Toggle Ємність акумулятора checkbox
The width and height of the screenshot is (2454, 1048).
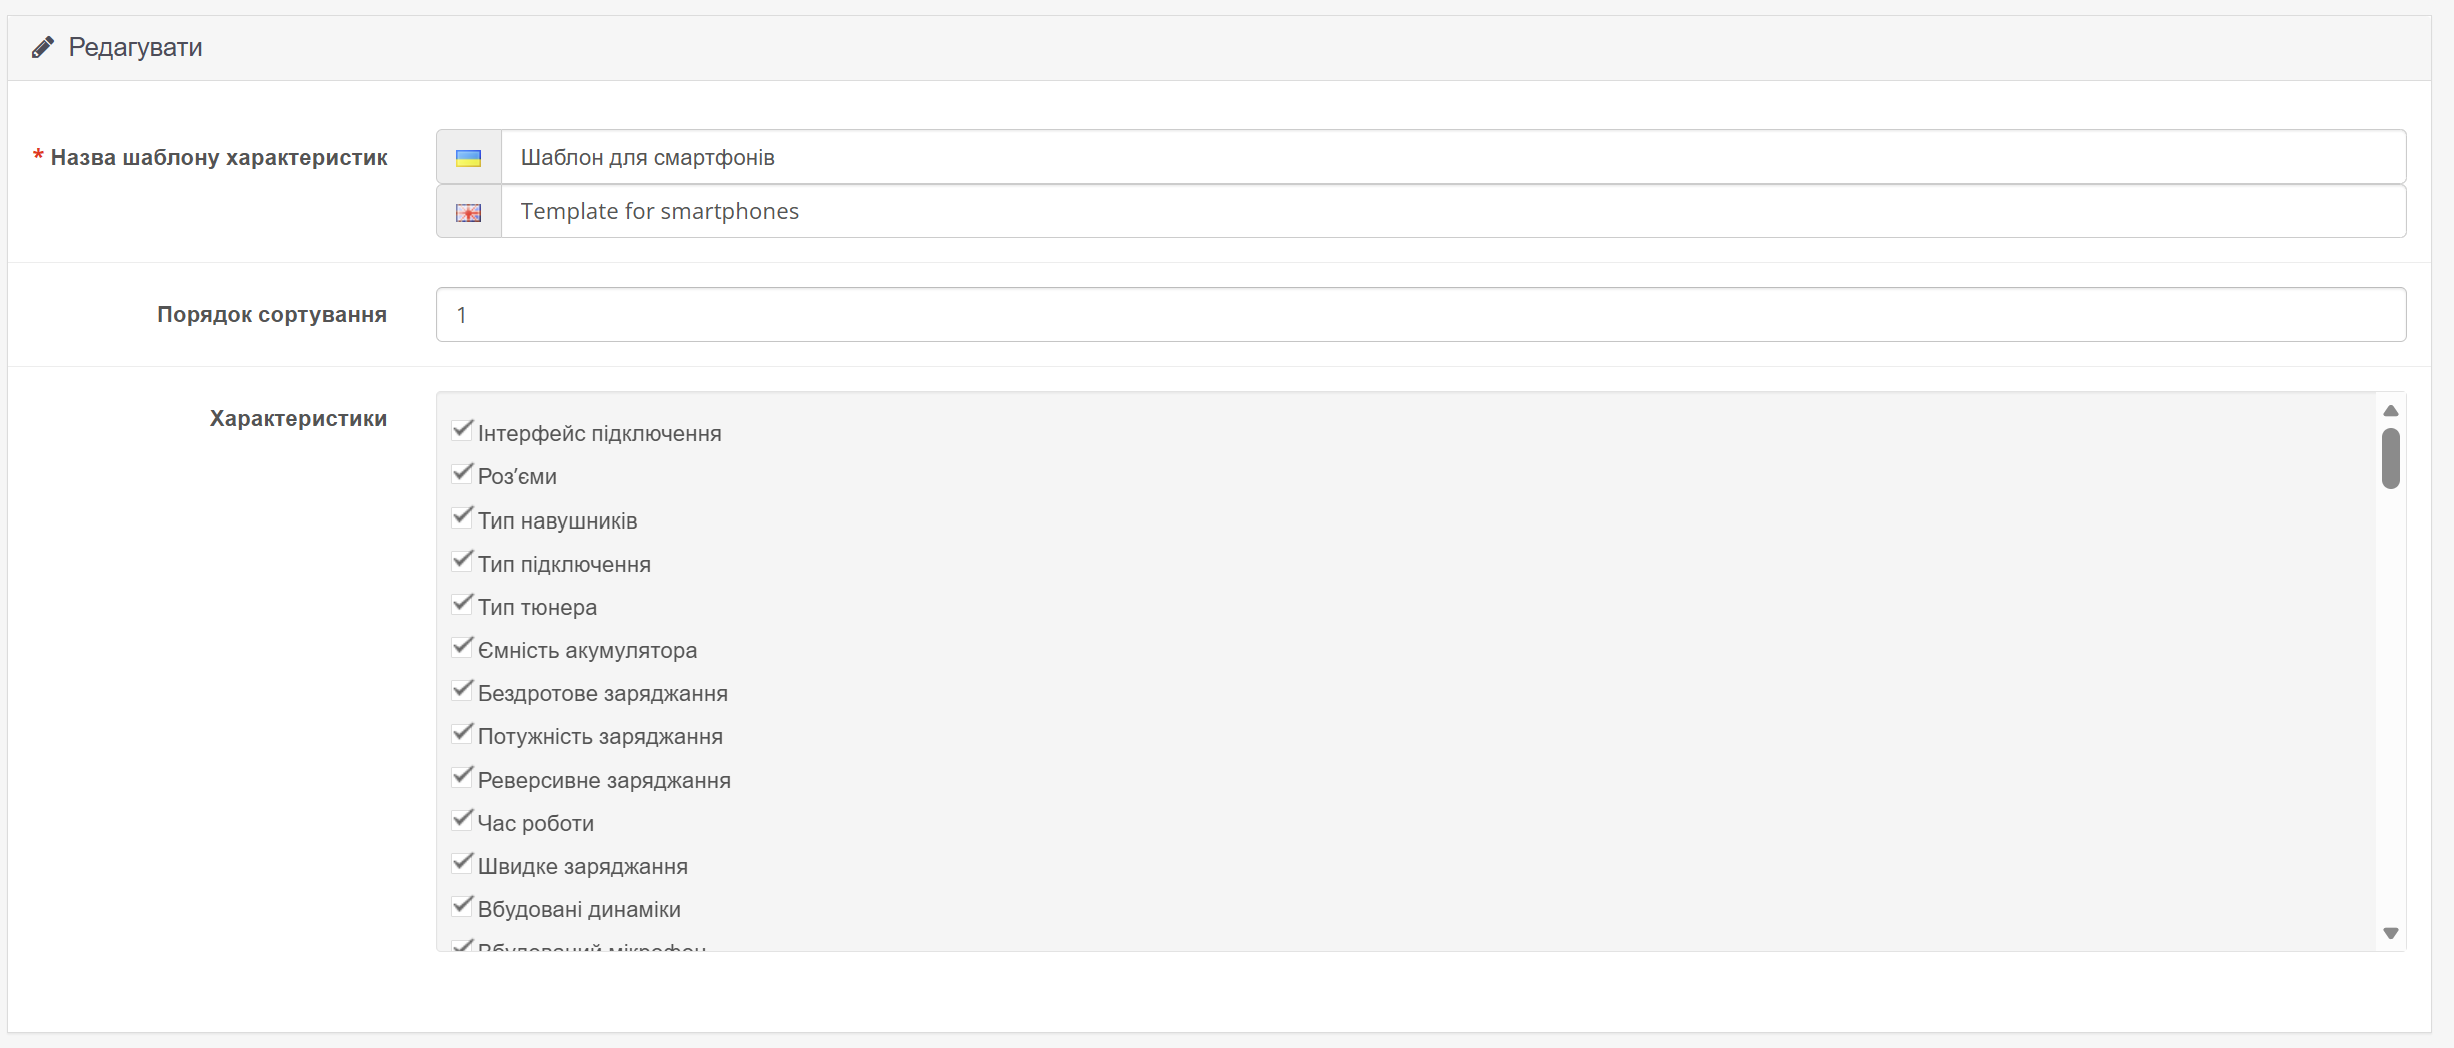click(x=462, y=646)
